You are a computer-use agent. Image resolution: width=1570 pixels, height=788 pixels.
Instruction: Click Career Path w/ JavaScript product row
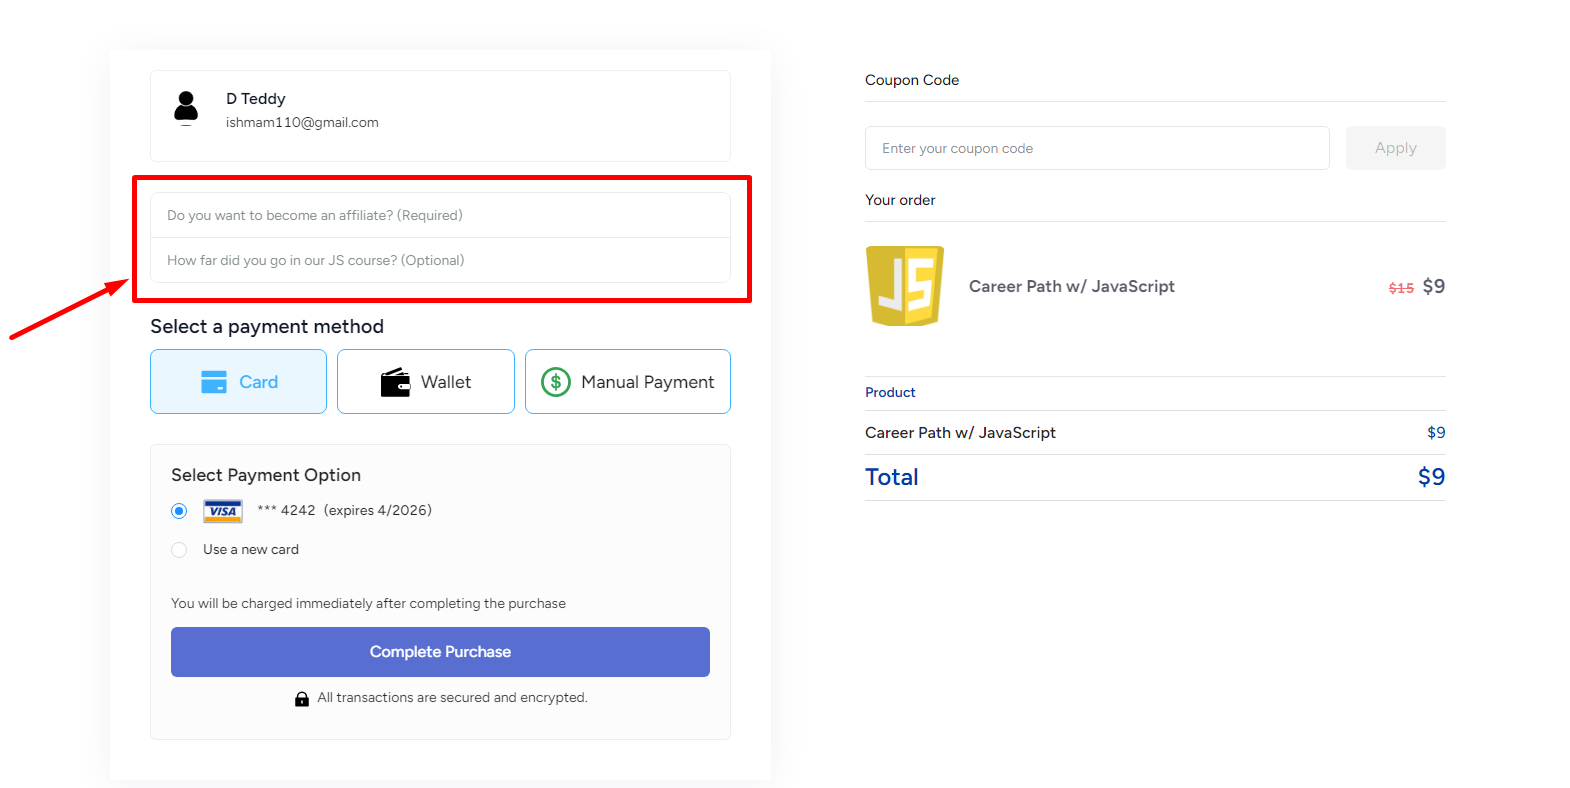(x=1155, y=432)
